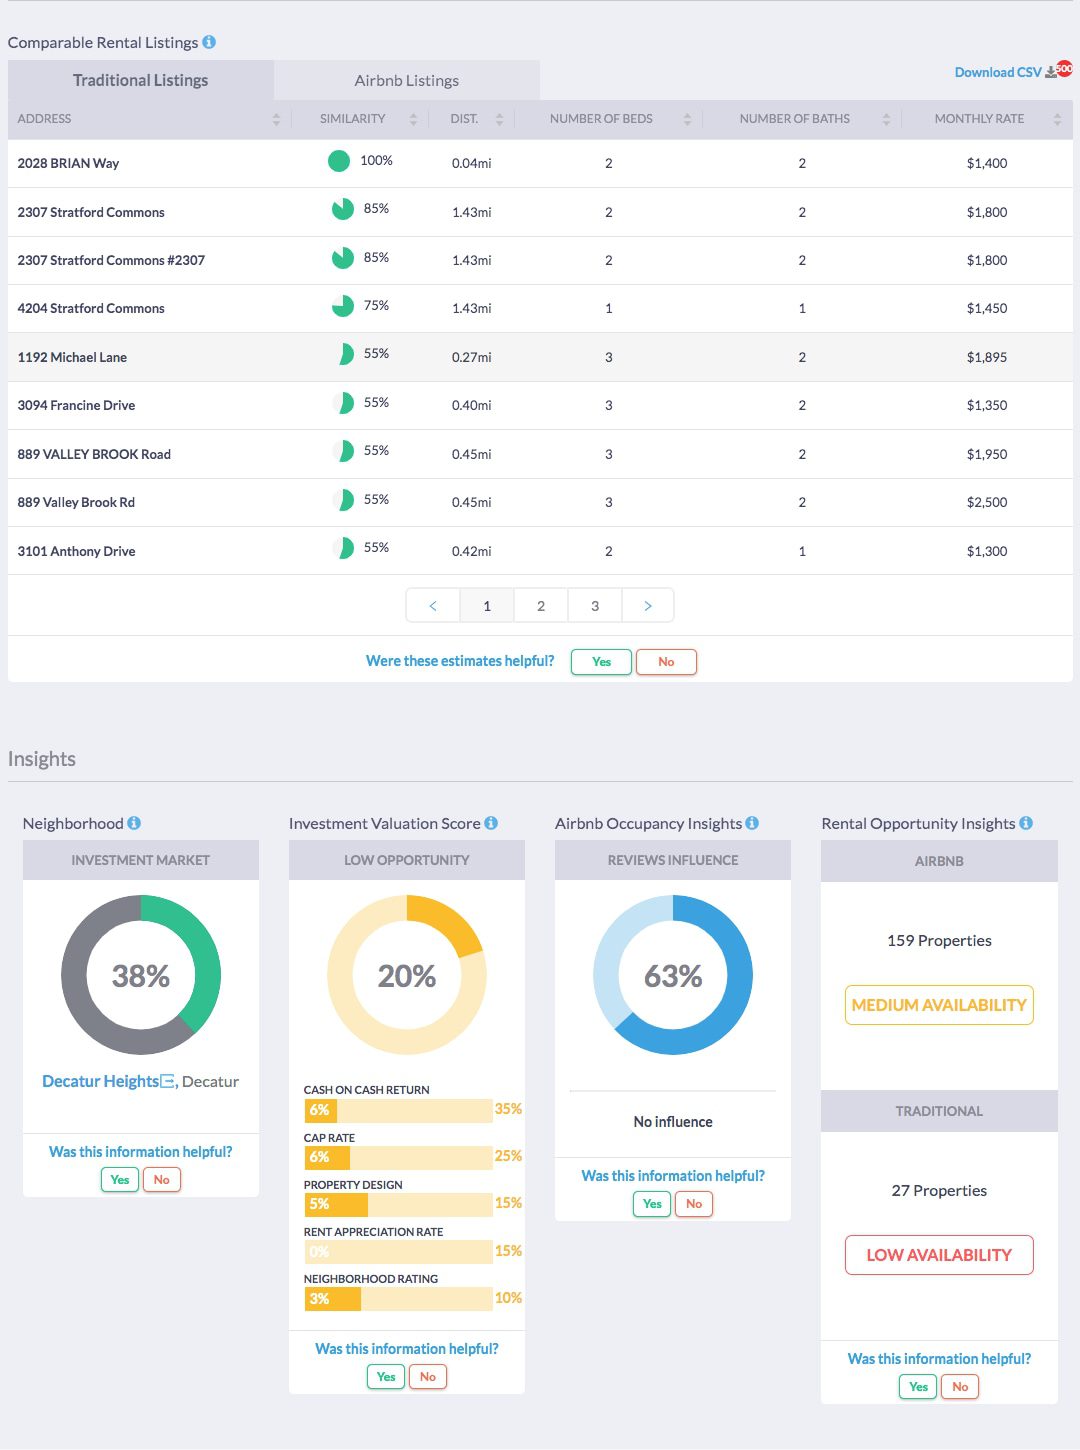Open the Decatur Heights neighborhood link
This screenshot has width=1080, height=1450.
click(100, 1081)
